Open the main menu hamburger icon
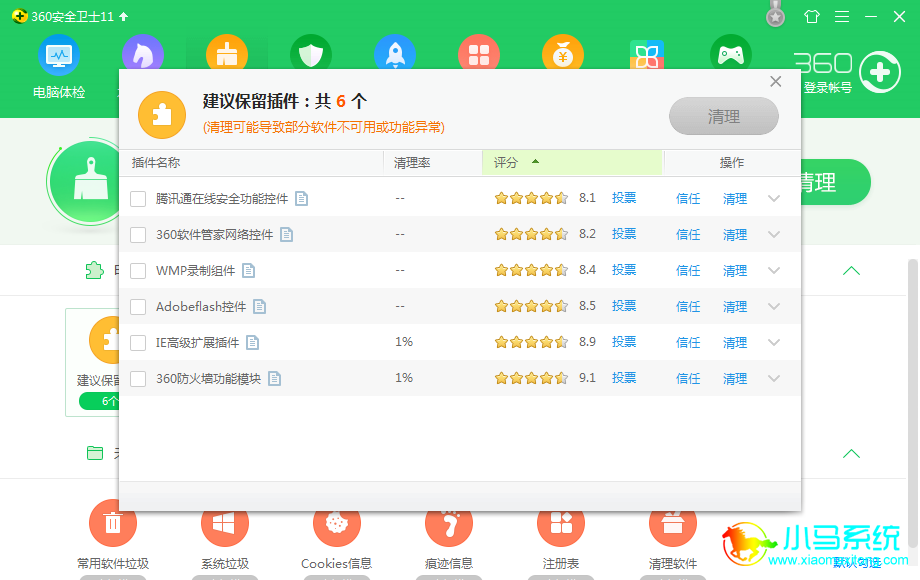The width and height of the screenshot is (920, 580). (842, 16)
